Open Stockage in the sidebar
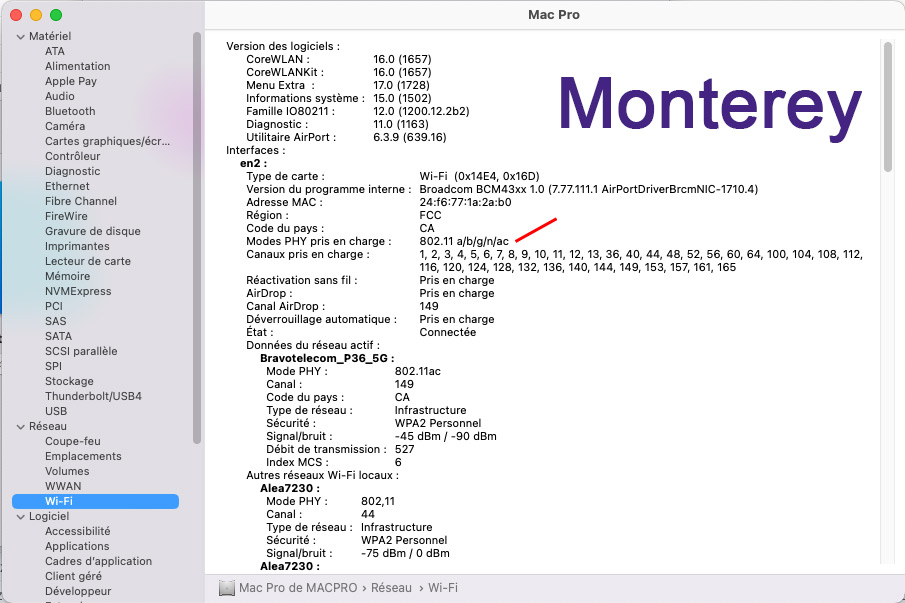 click(69, 381)
